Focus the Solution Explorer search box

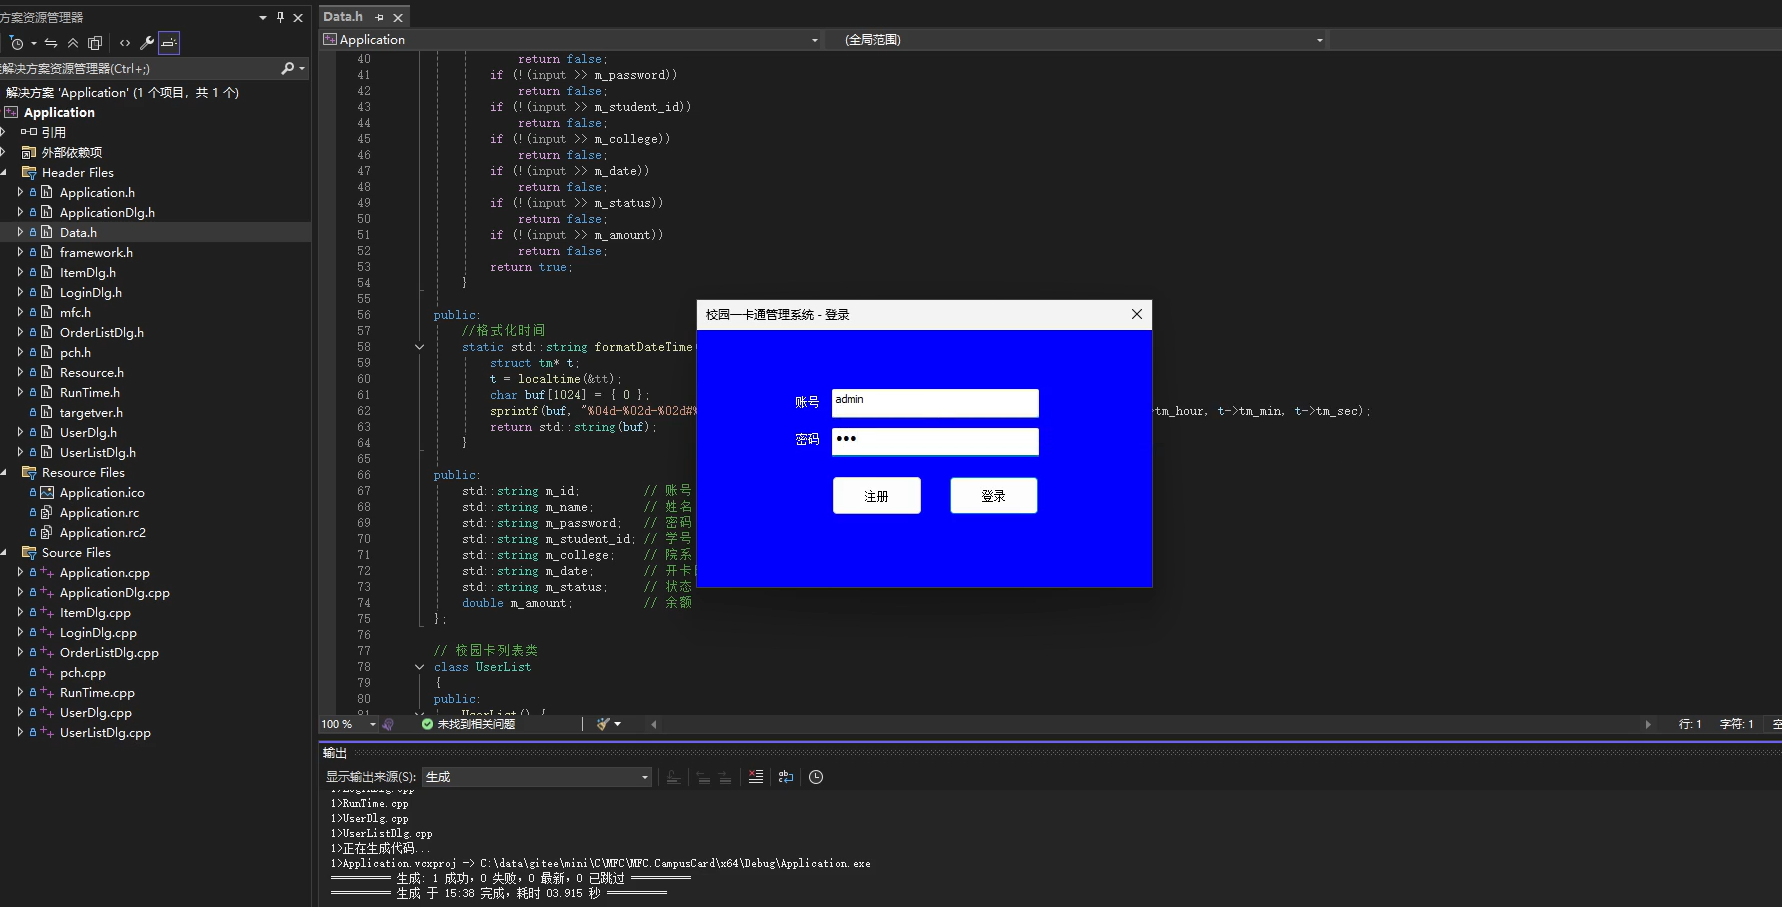pos(140,68)
